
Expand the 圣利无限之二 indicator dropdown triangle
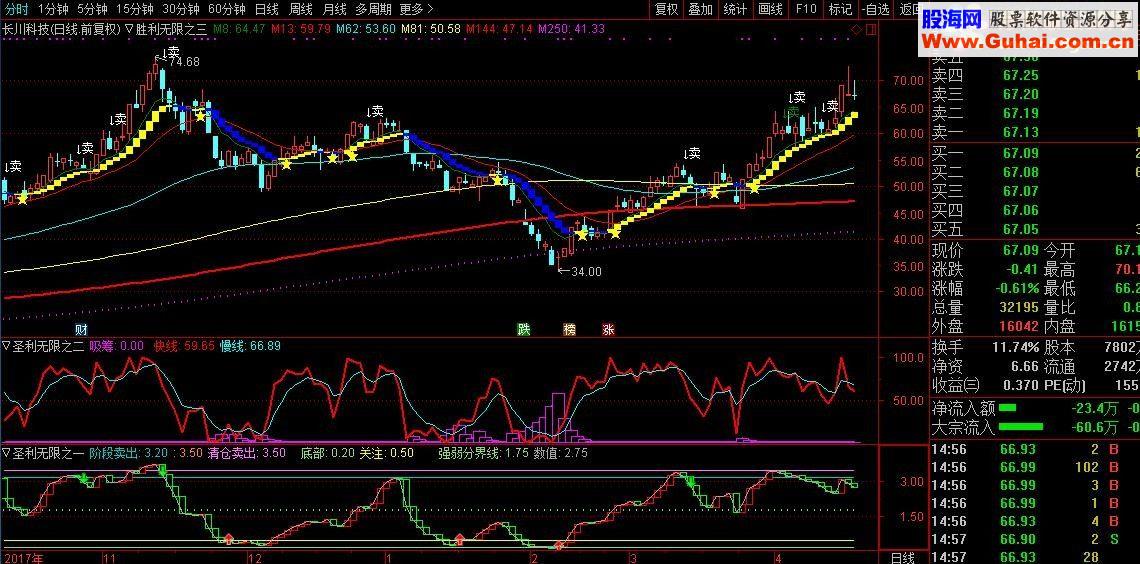7,346
